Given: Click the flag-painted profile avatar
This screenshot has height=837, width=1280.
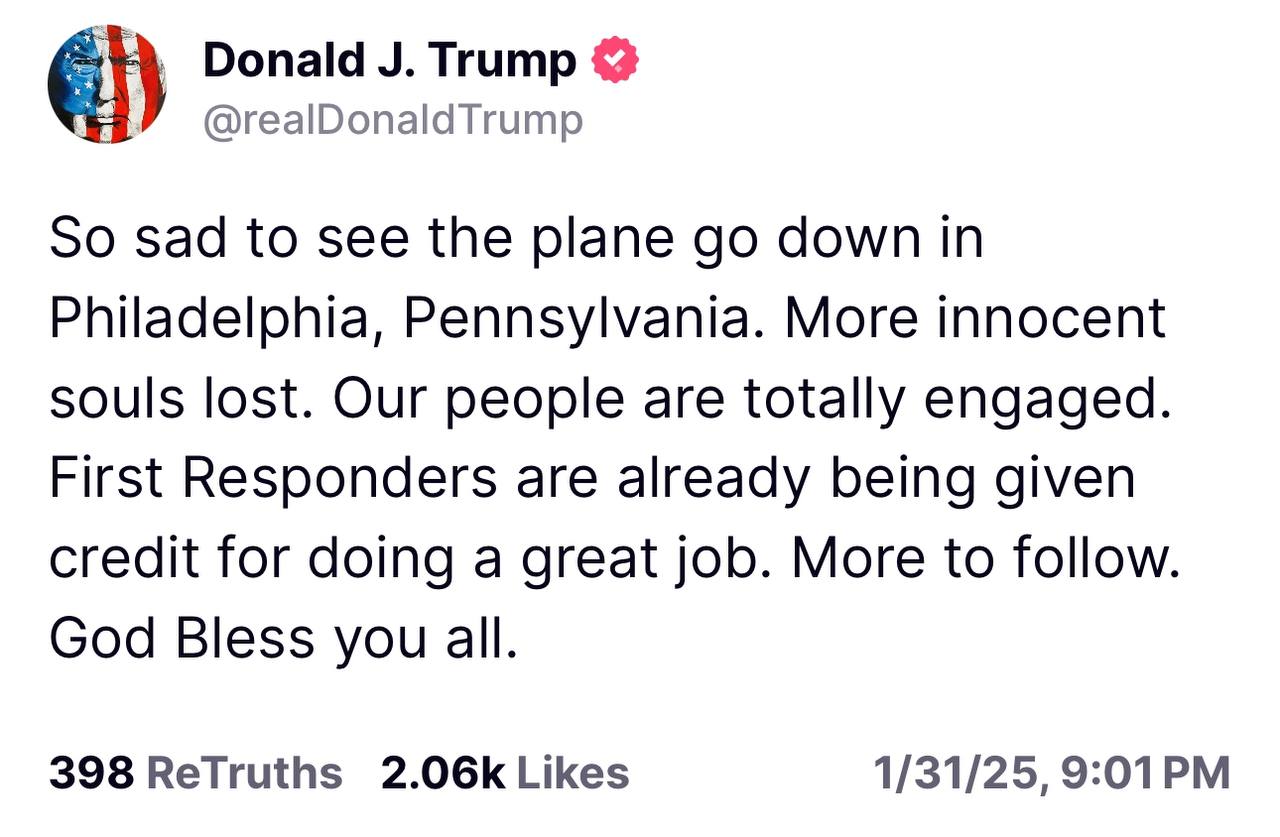Looking at the screenshot, I should coord(107,83).
